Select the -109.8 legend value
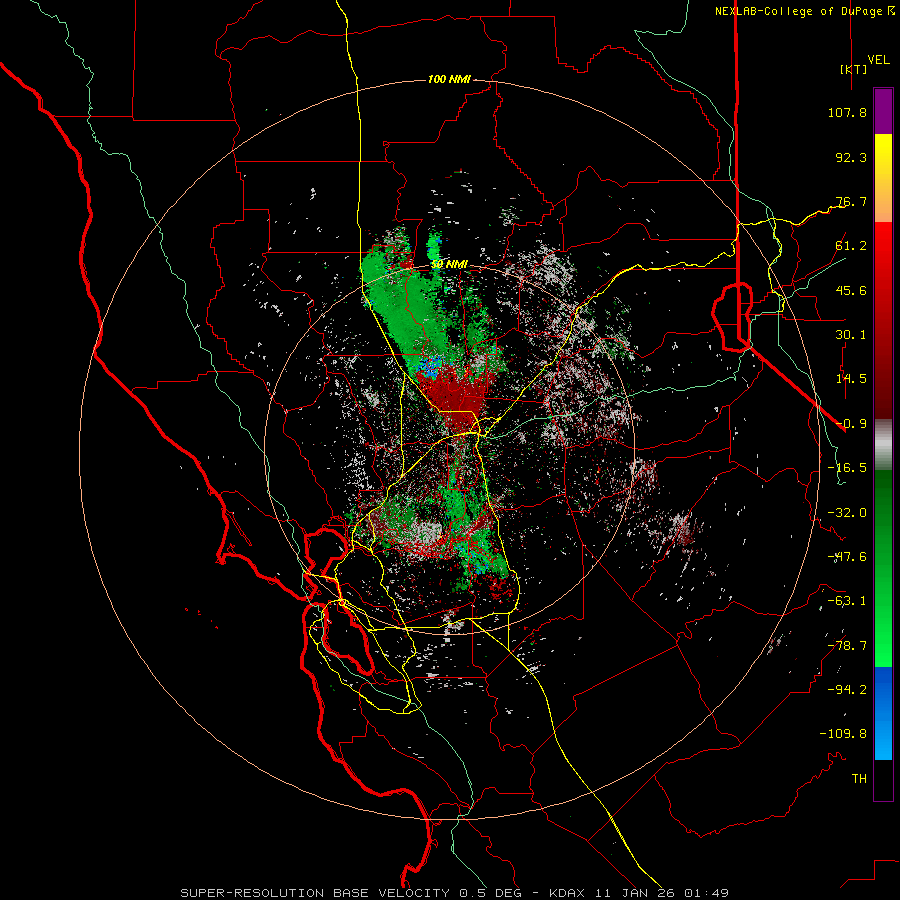The width and height of the screenshot is (900, 900). pos(843,734)
